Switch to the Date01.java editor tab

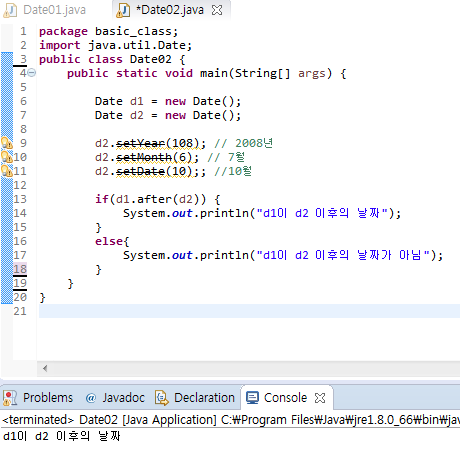click(x=45, y=10)
